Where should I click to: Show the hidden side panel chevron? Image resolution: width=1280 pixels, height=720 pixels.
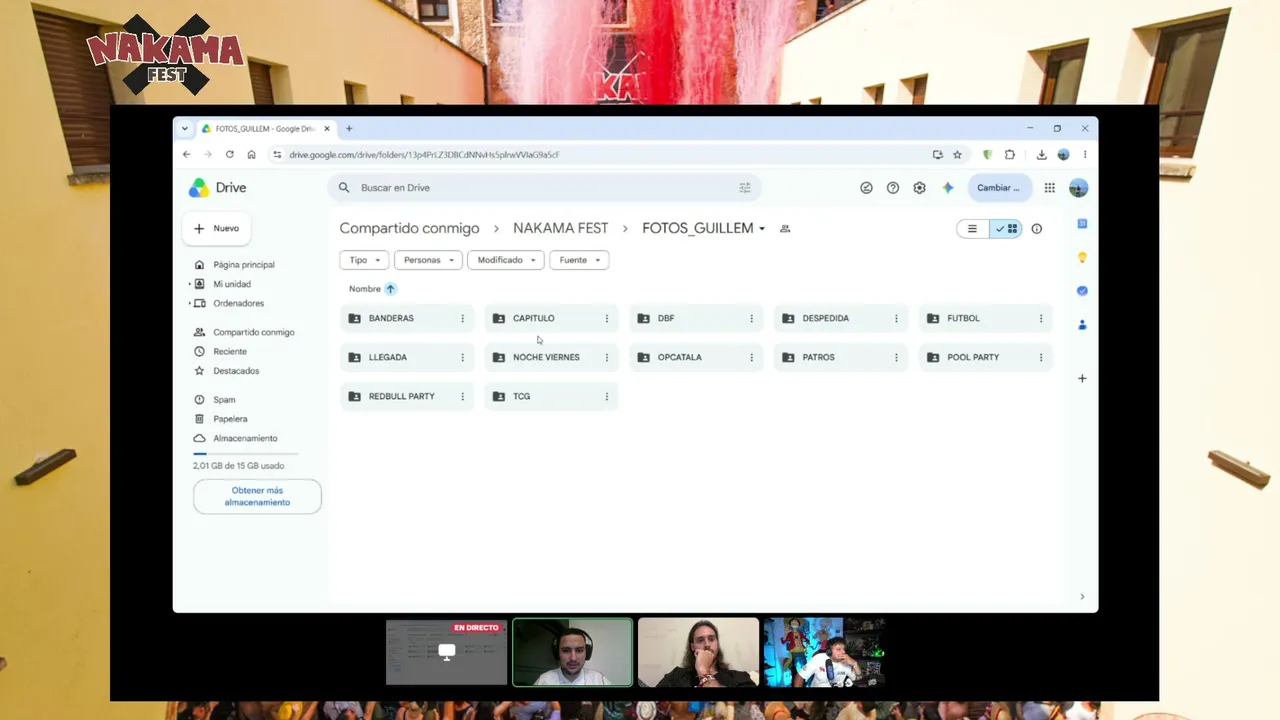pyautogui.click(x=1082, y=597)
